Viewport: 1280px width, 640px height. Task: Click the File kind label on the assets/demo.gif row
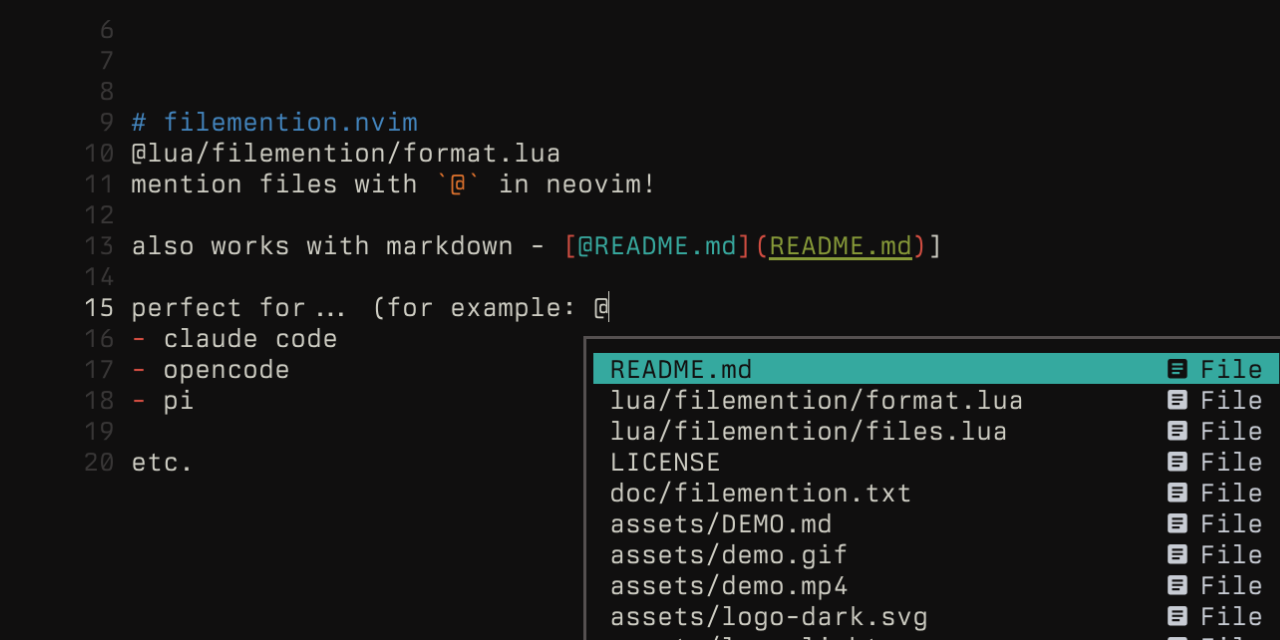(x=1231, y=555)
